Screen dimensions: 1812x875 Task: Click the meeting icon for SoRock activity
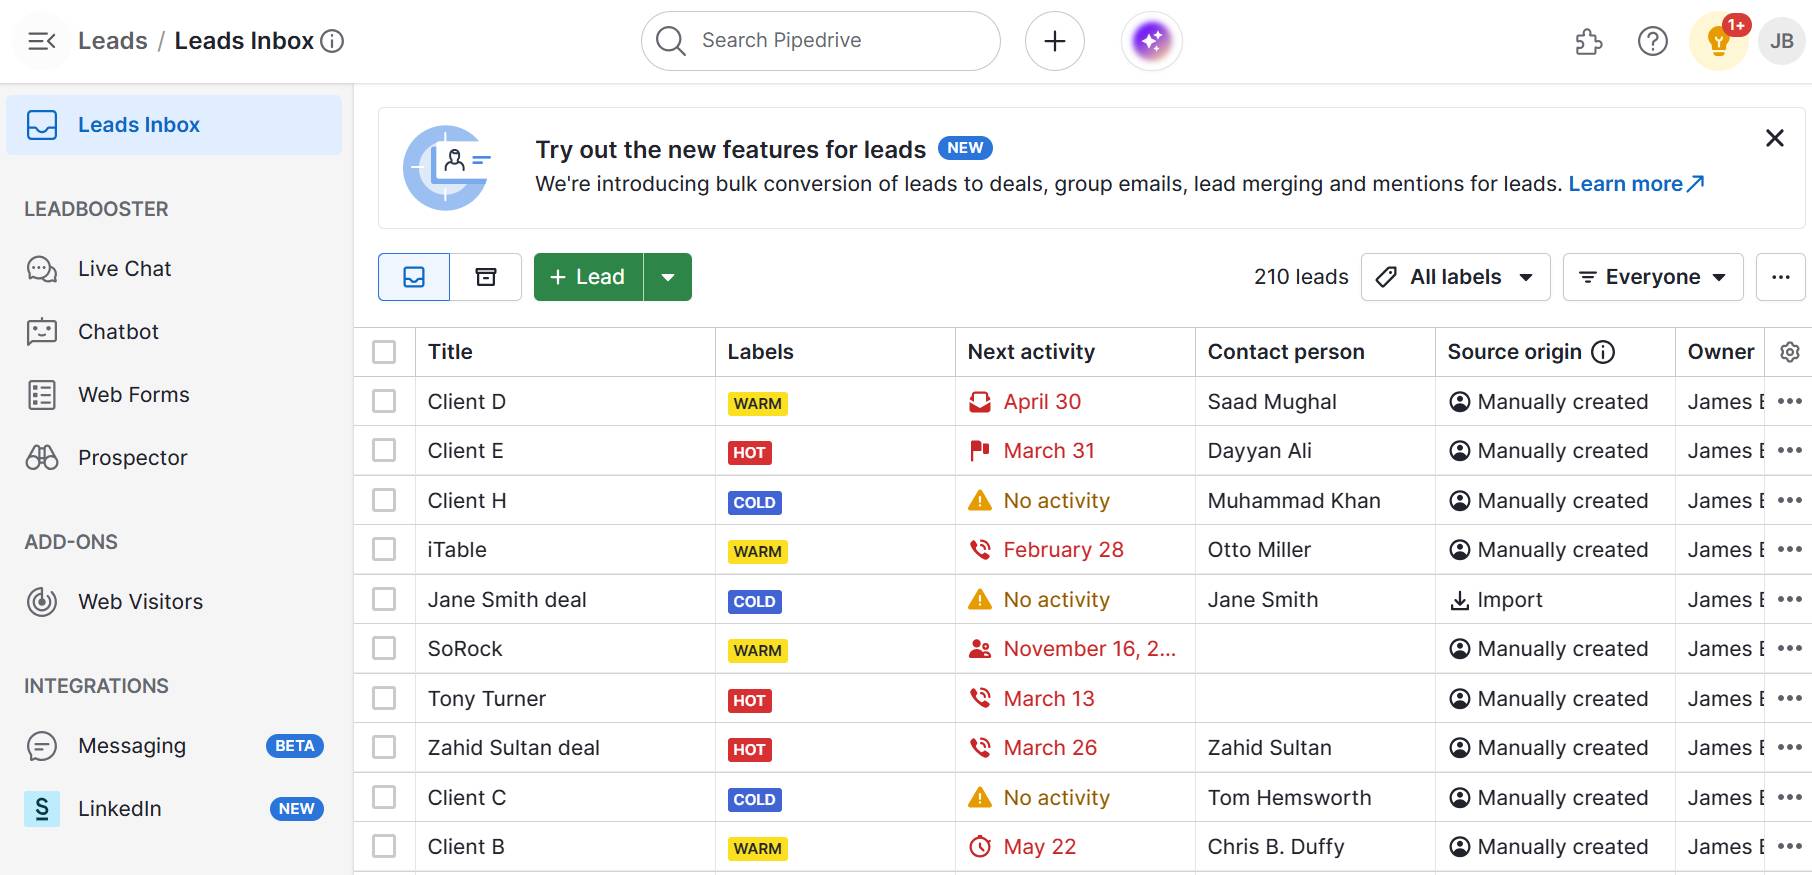[980, 649]
